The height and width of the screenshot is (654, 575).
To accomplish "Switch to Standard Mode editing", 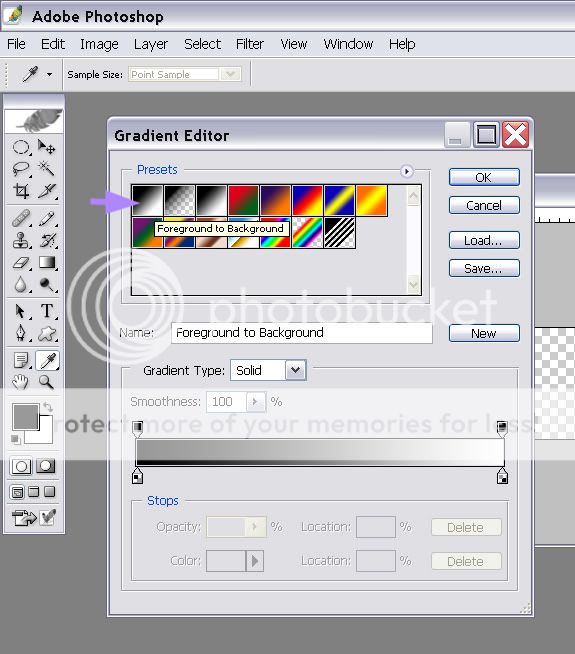I will point(21,466).
